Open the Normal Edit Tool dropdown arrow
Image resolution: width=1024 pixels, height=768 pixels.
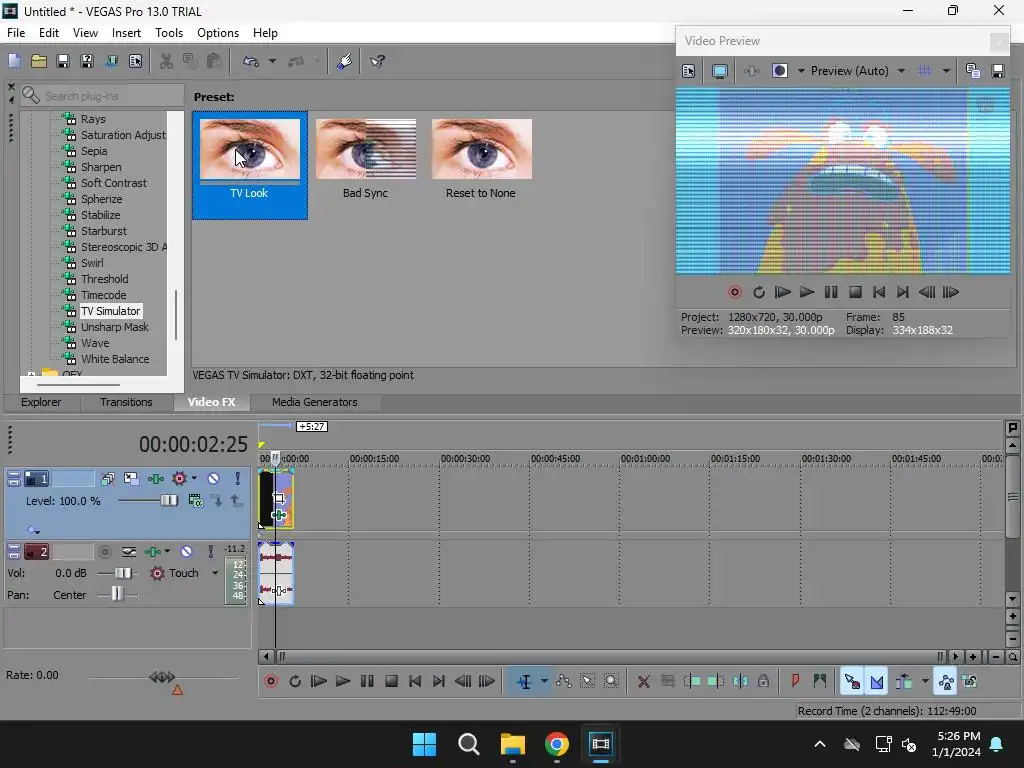click(543, 681)
